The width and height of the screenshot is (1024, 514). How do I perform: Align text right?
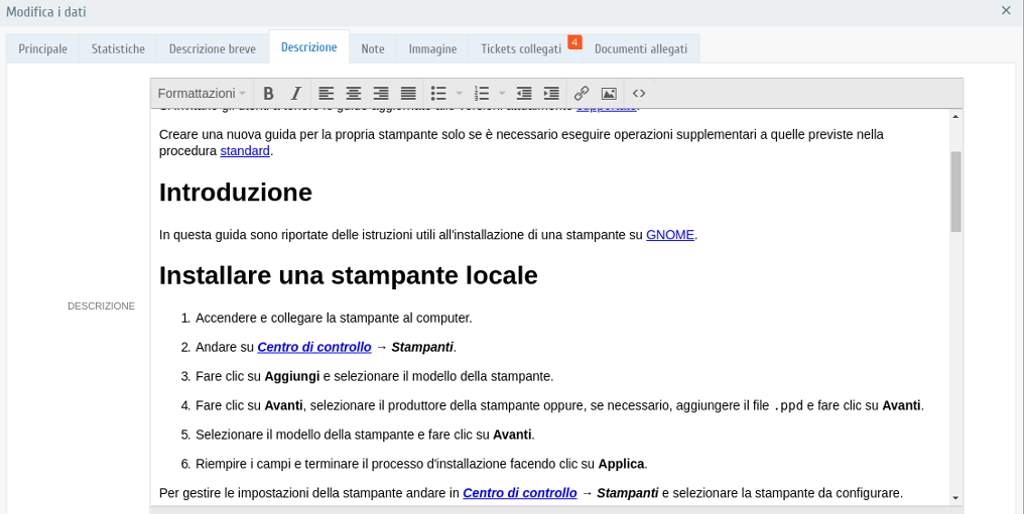(x=381, y=93)
